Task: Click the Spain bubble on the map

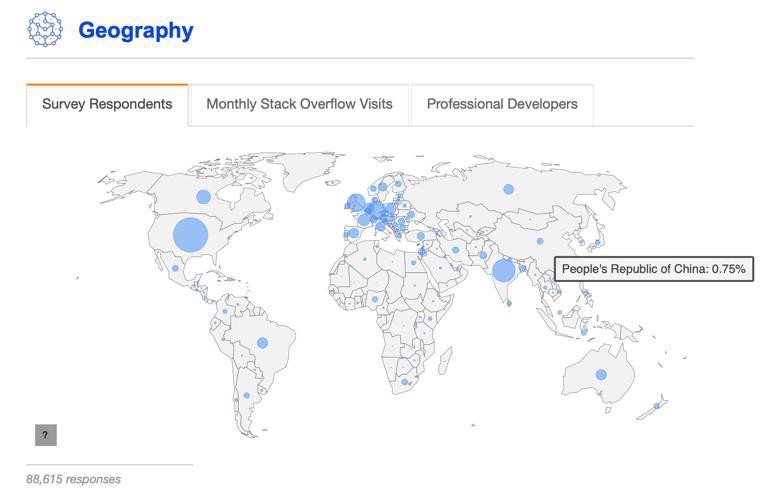Action: click(x=353, y=233)
